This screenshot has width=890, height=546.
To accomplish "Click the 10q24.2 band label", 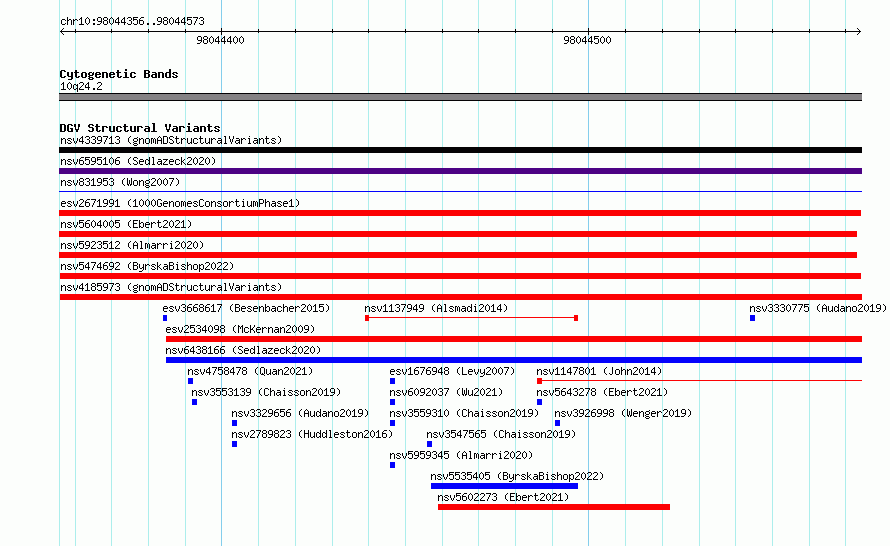I will (81, 86).
